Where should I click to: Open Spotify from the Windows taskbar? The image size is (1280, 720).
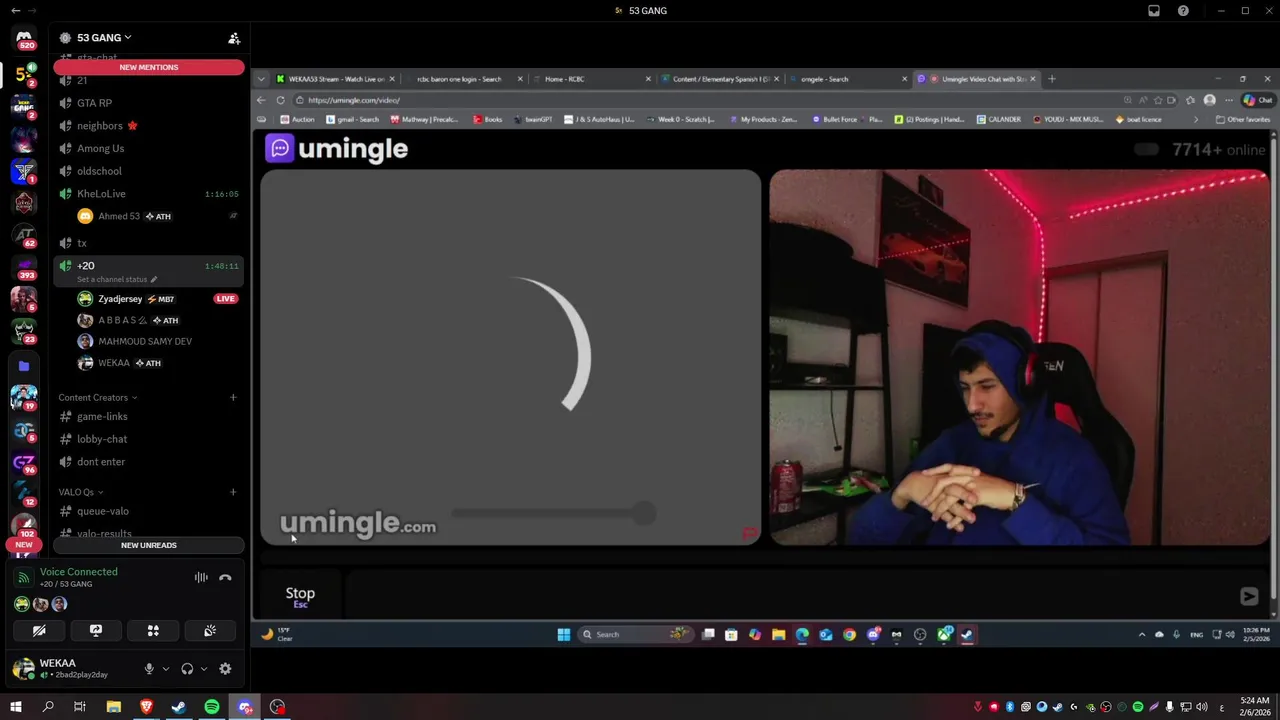pyautogui.click(x=212, y=707)
